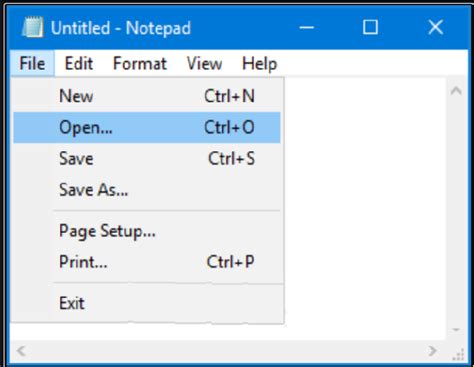Click the Notepad icon in title bar

click(33, 27)
